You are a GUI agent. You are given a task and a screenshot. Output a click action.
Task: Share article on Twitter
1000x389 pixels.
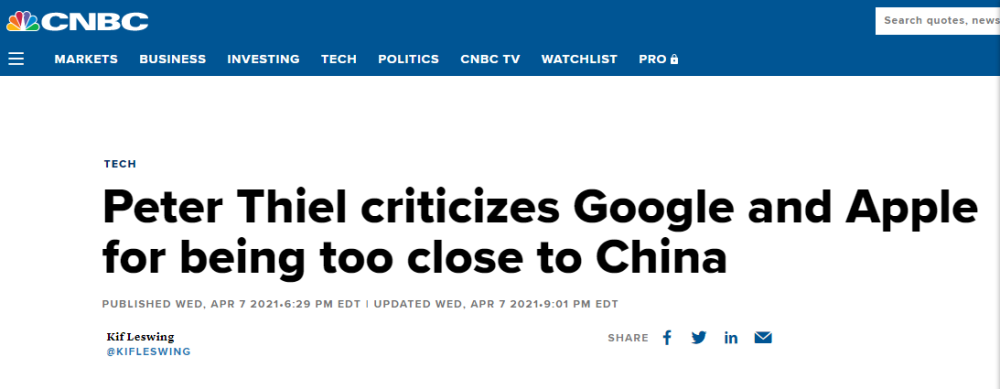point(699,337)
